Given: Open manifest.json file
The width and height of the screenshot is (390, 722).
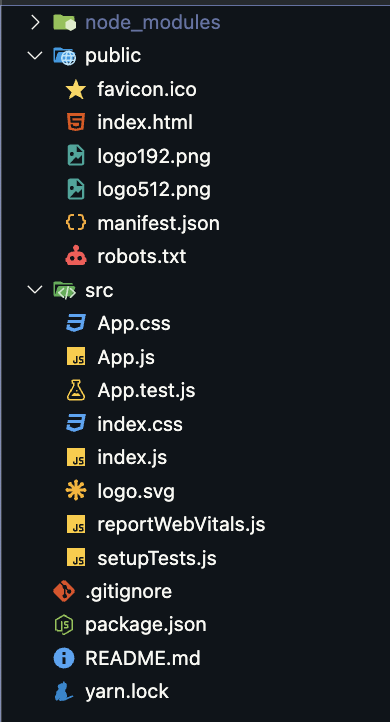Looking at the screenshot, I should [158, 224].
